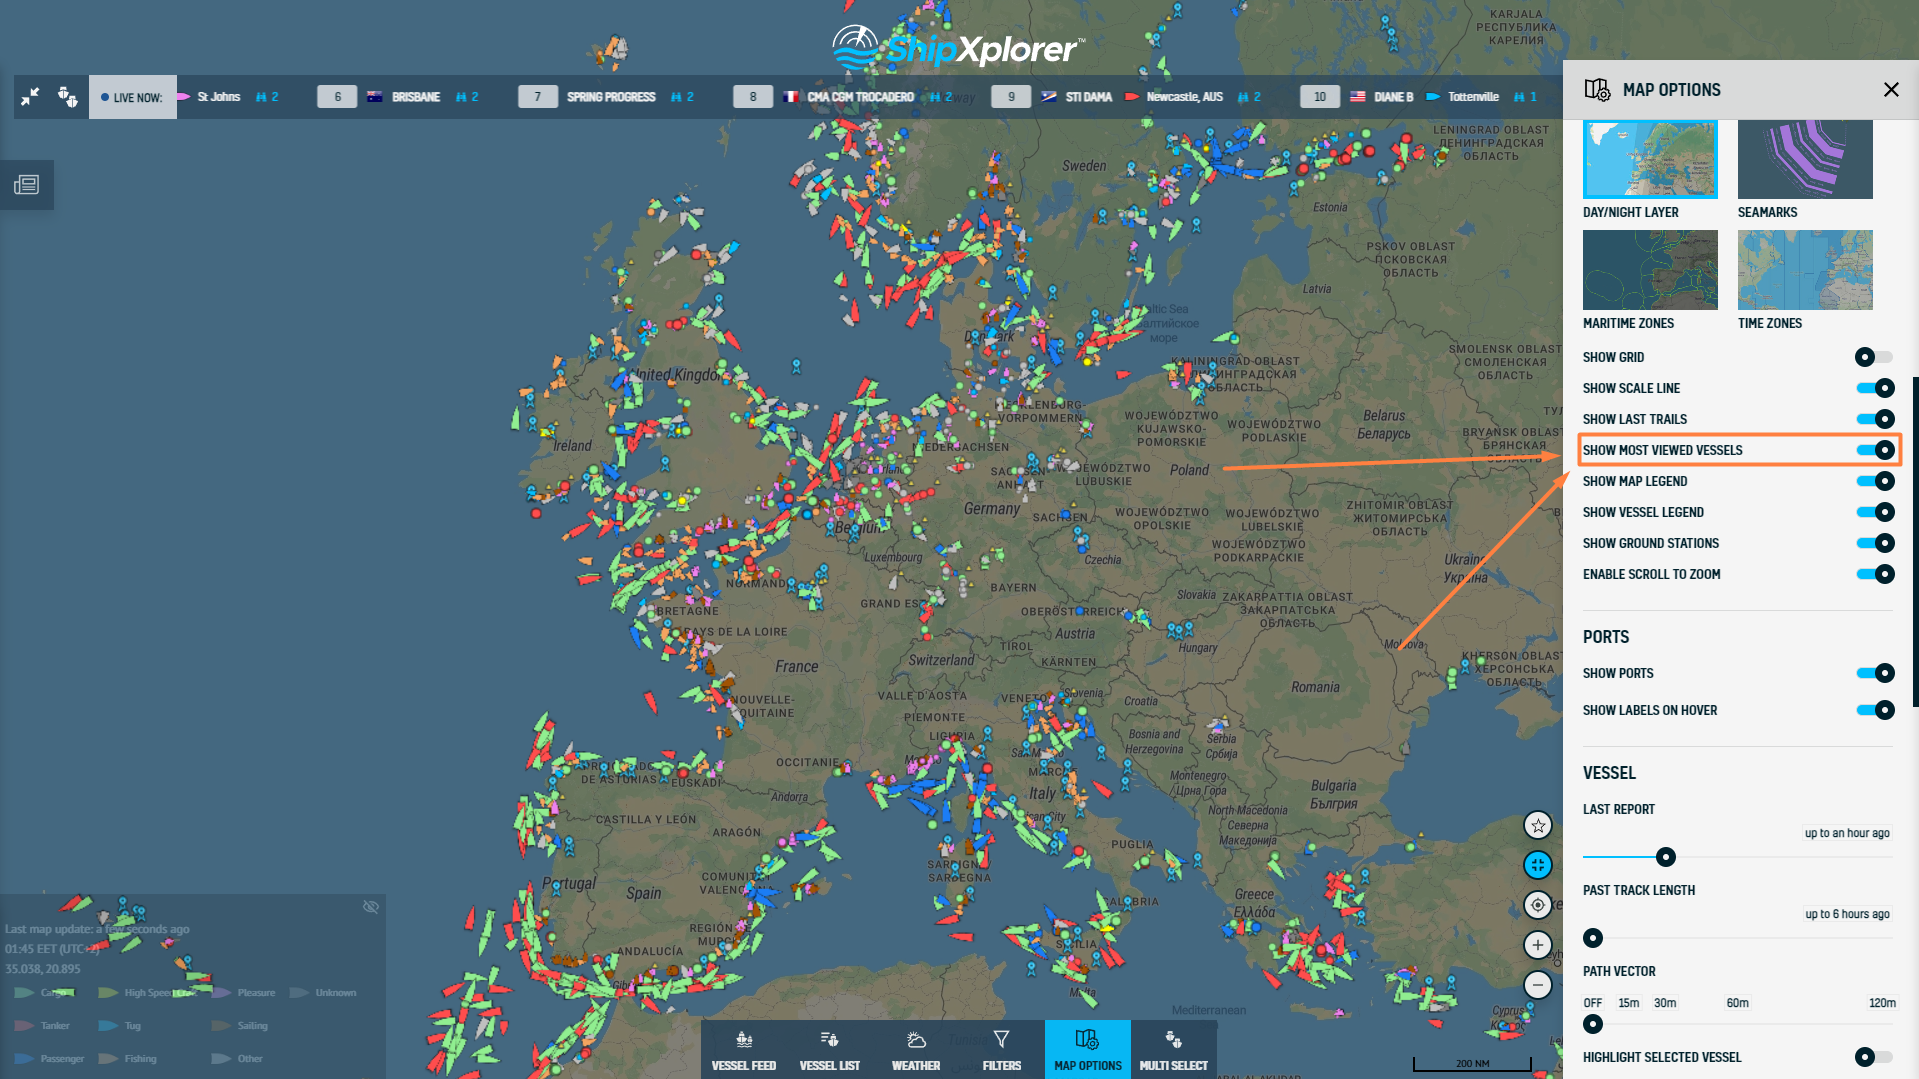This screenshot has width=1919, height=1079.
Task: Click the star favorites button on map
Action: click(1537, 825)
